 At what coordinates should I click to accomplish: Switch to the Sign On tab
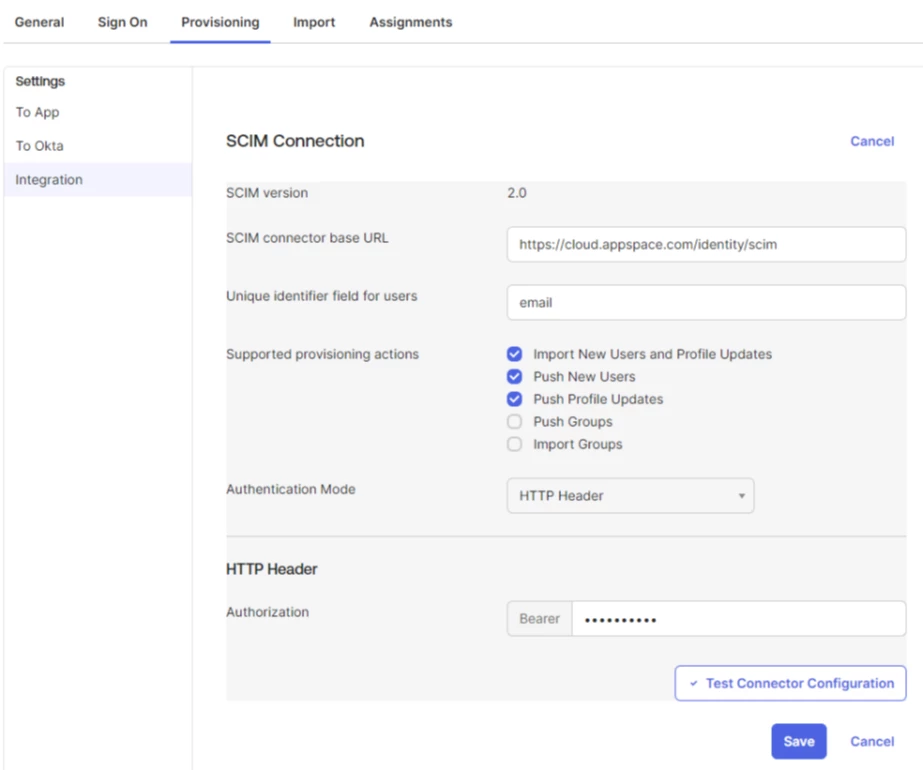click(122, 22)
